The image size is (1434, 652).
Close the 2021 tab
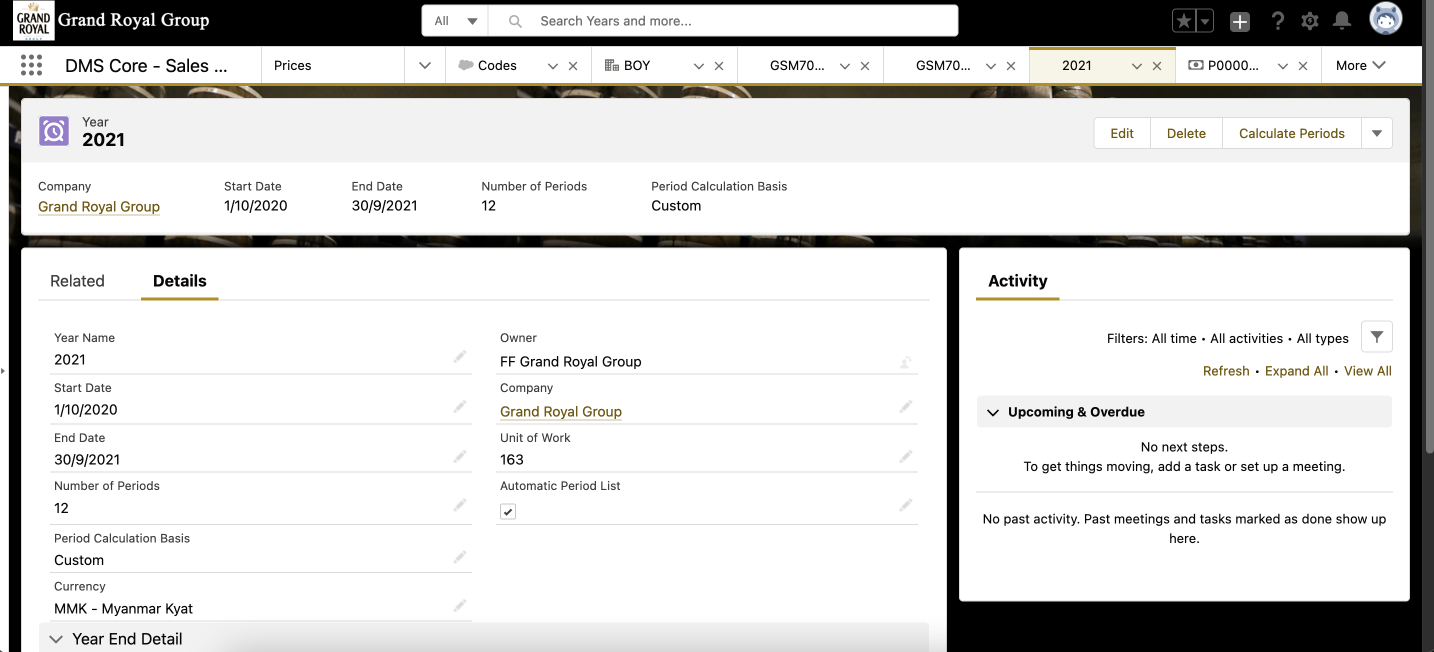[x=1157, y=66]
